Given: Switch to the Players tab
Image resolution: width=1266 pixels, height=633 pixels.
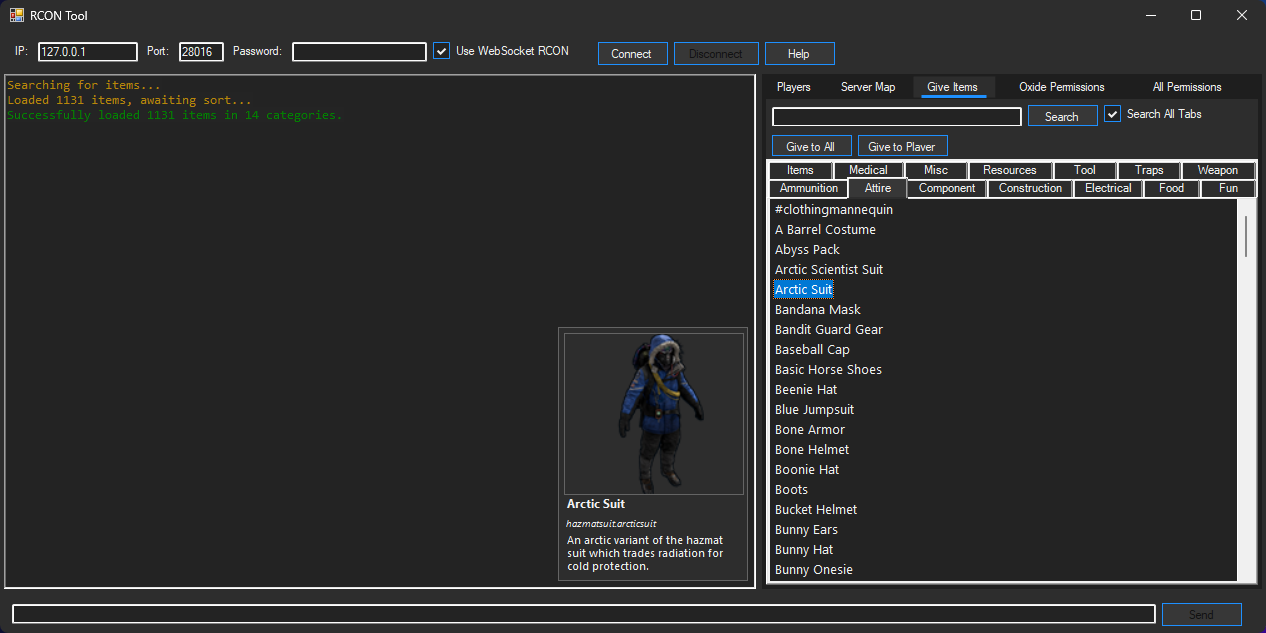Looking at the screenshot, I should [x=793, y=87].
